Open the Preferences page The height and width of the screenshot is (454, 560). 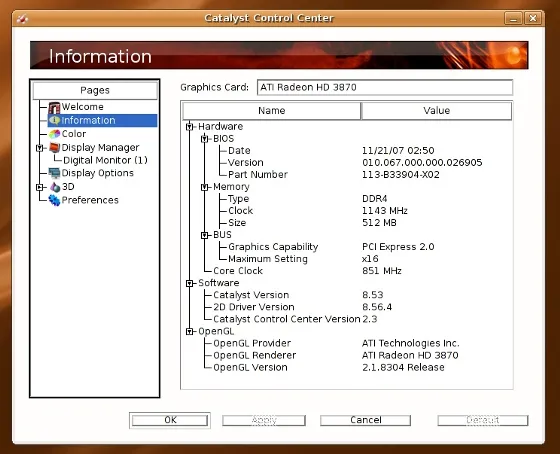pos(90,200)
